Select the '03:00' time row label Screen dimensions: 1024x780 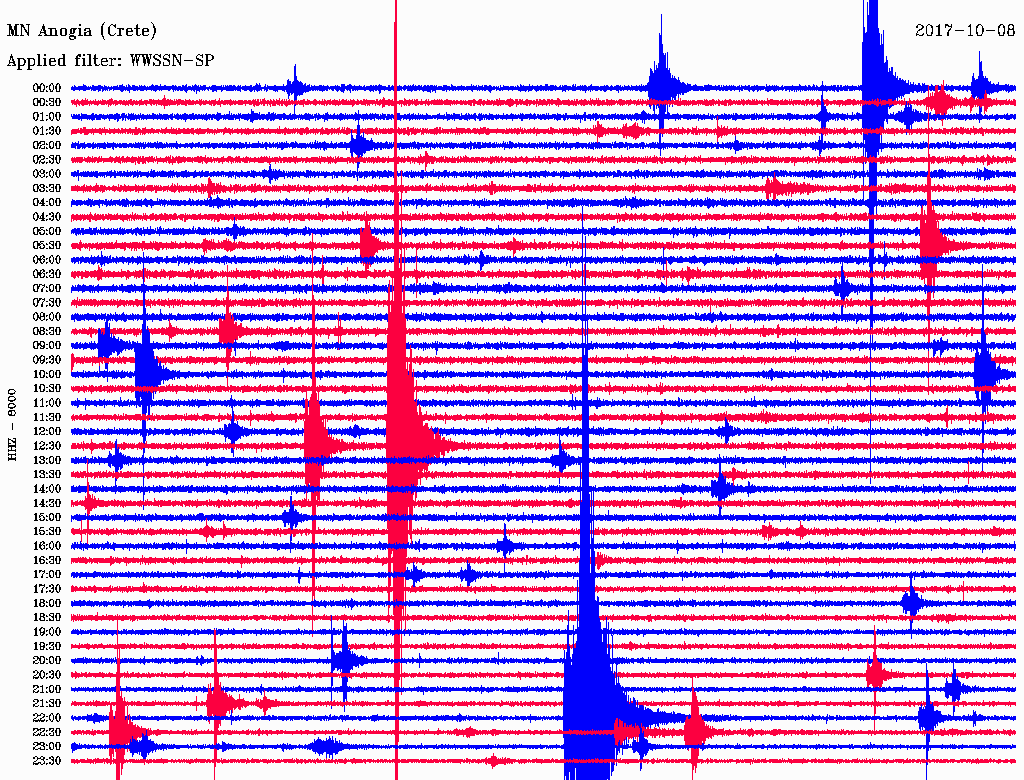click(47, 174)
